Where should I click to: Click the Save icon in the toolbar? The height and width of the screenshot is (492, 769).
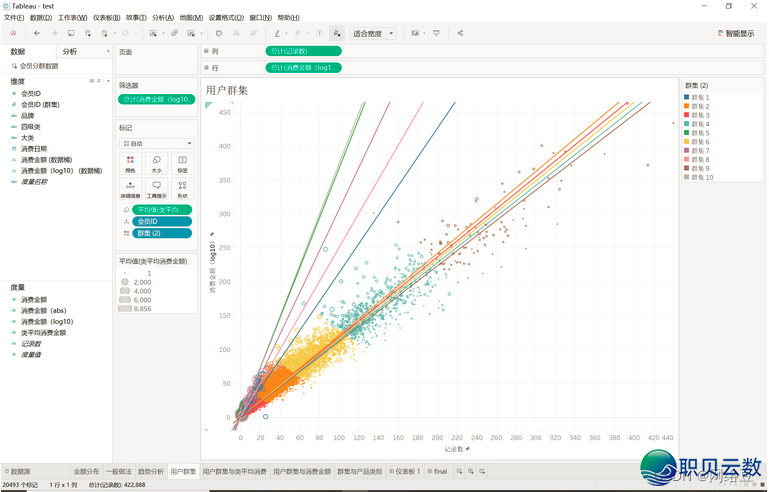[x=71, y=33]
